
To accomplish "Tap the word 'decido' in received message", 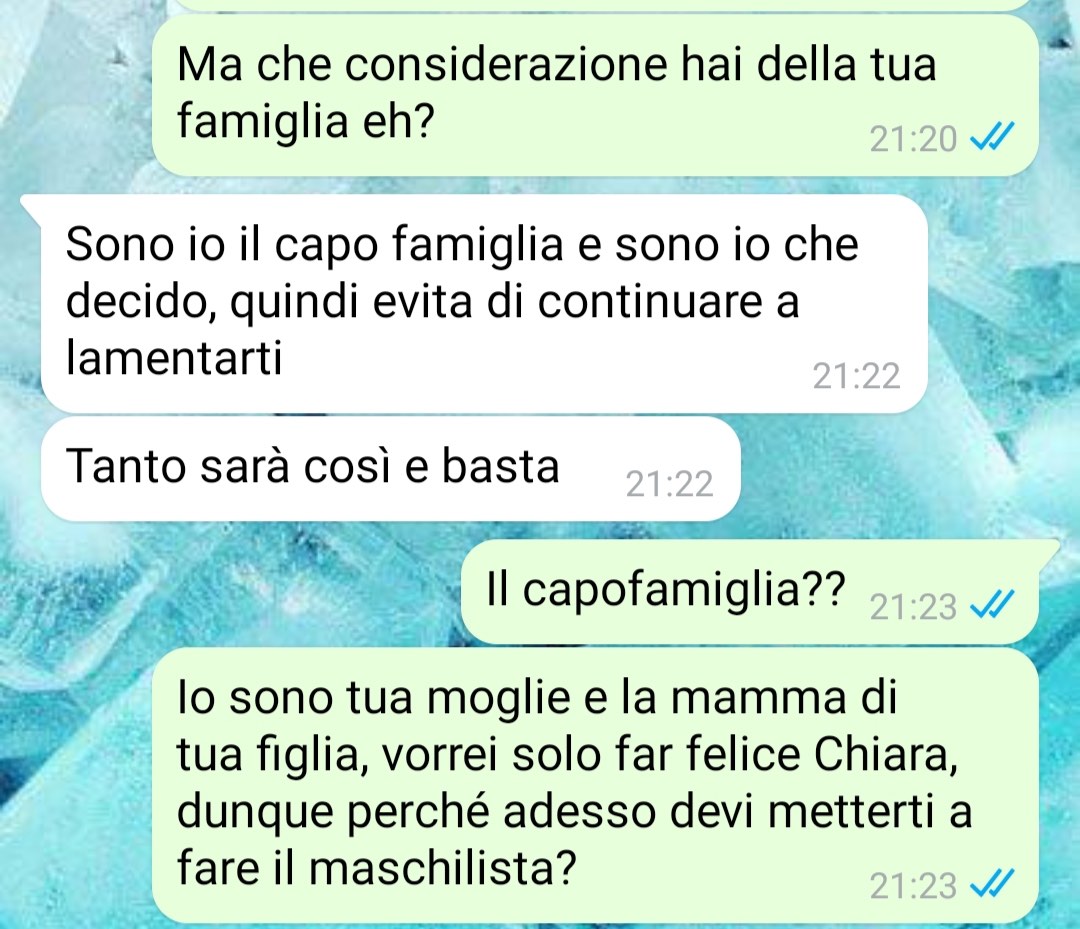I will coord(141,302).
